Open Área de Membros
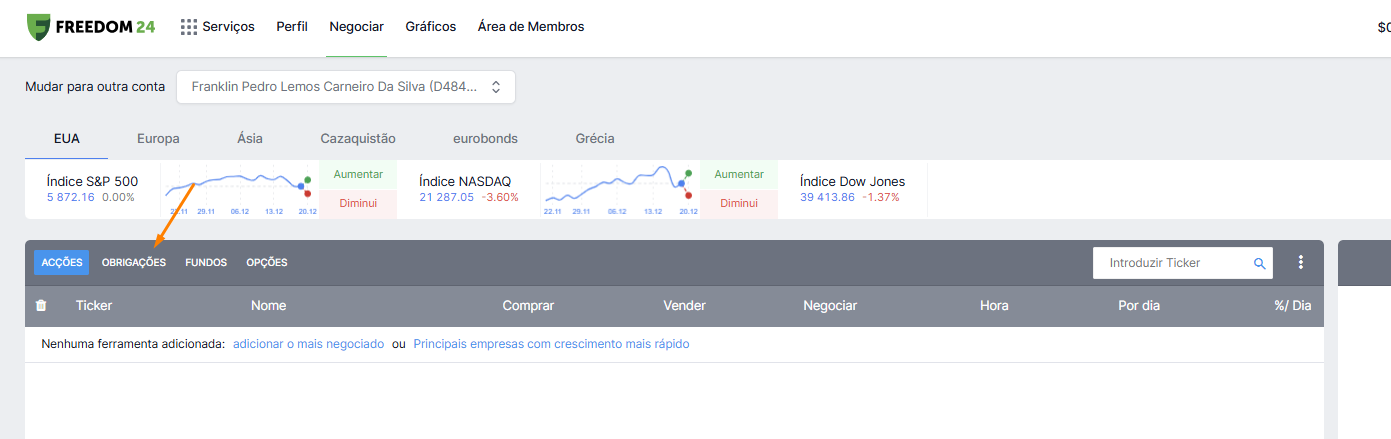The width and height of the screenshot is (1391, 439). (531, 27)
